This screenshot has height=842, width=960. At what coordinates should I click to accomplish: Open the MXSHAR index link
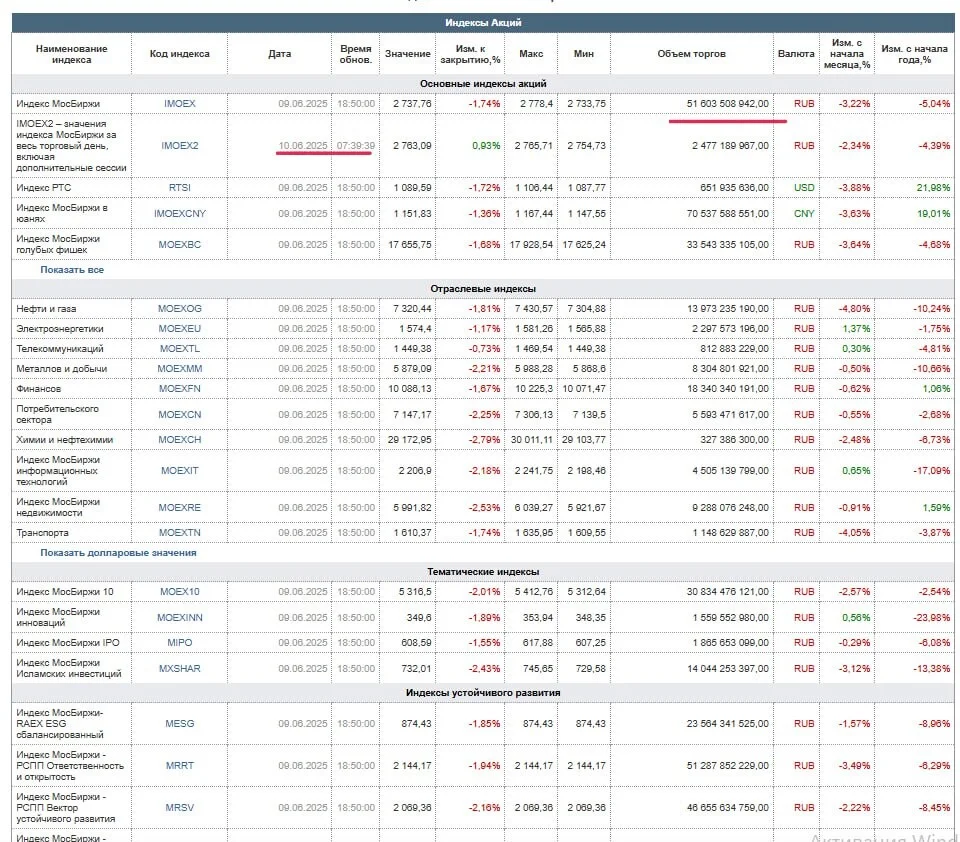(x=179, y=669)
